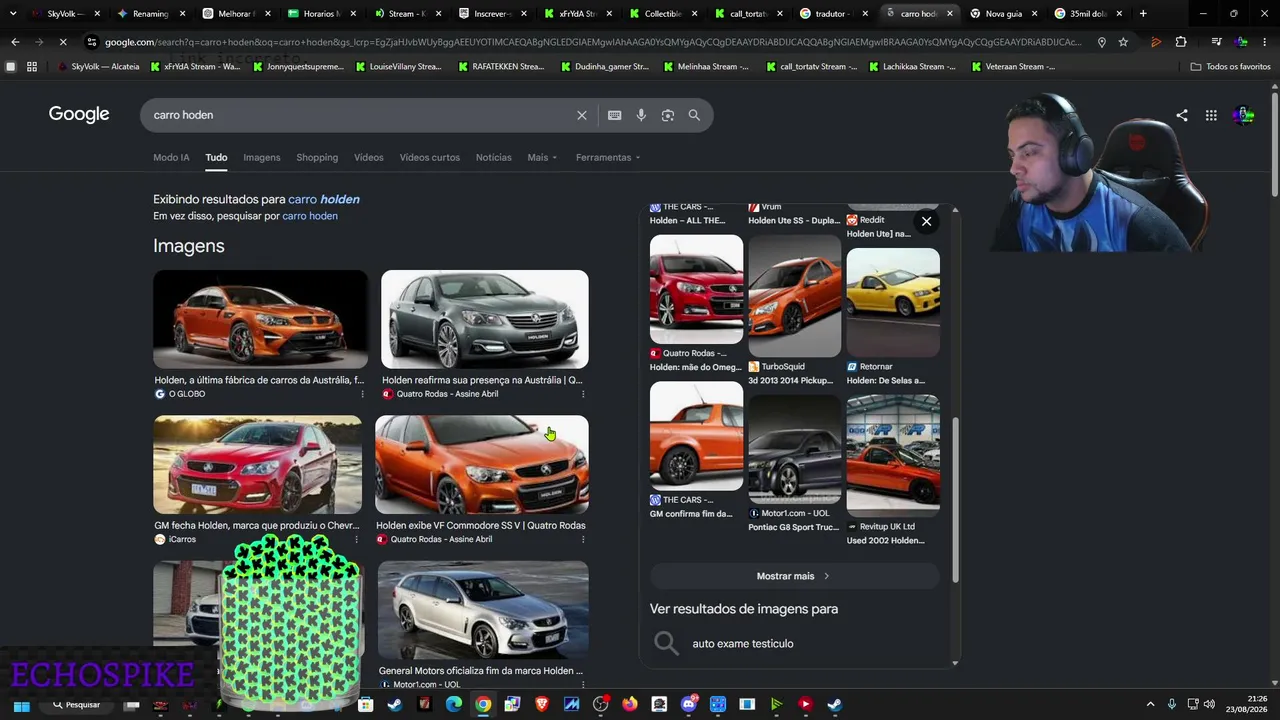This screenshot has width=1280, height=720.
Task: Open the Windows Start menu
Action: point(21,705)
